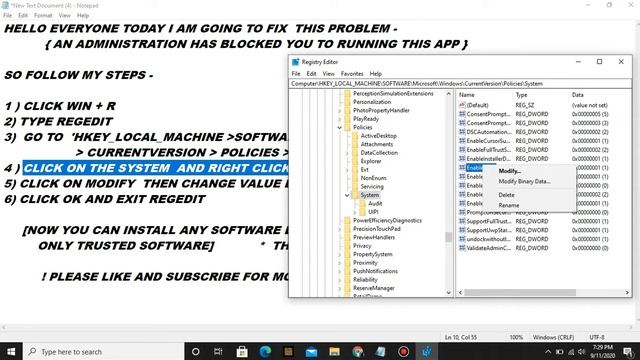
Task: Expand the DataCollection key
Action: (x=347, y=153)
